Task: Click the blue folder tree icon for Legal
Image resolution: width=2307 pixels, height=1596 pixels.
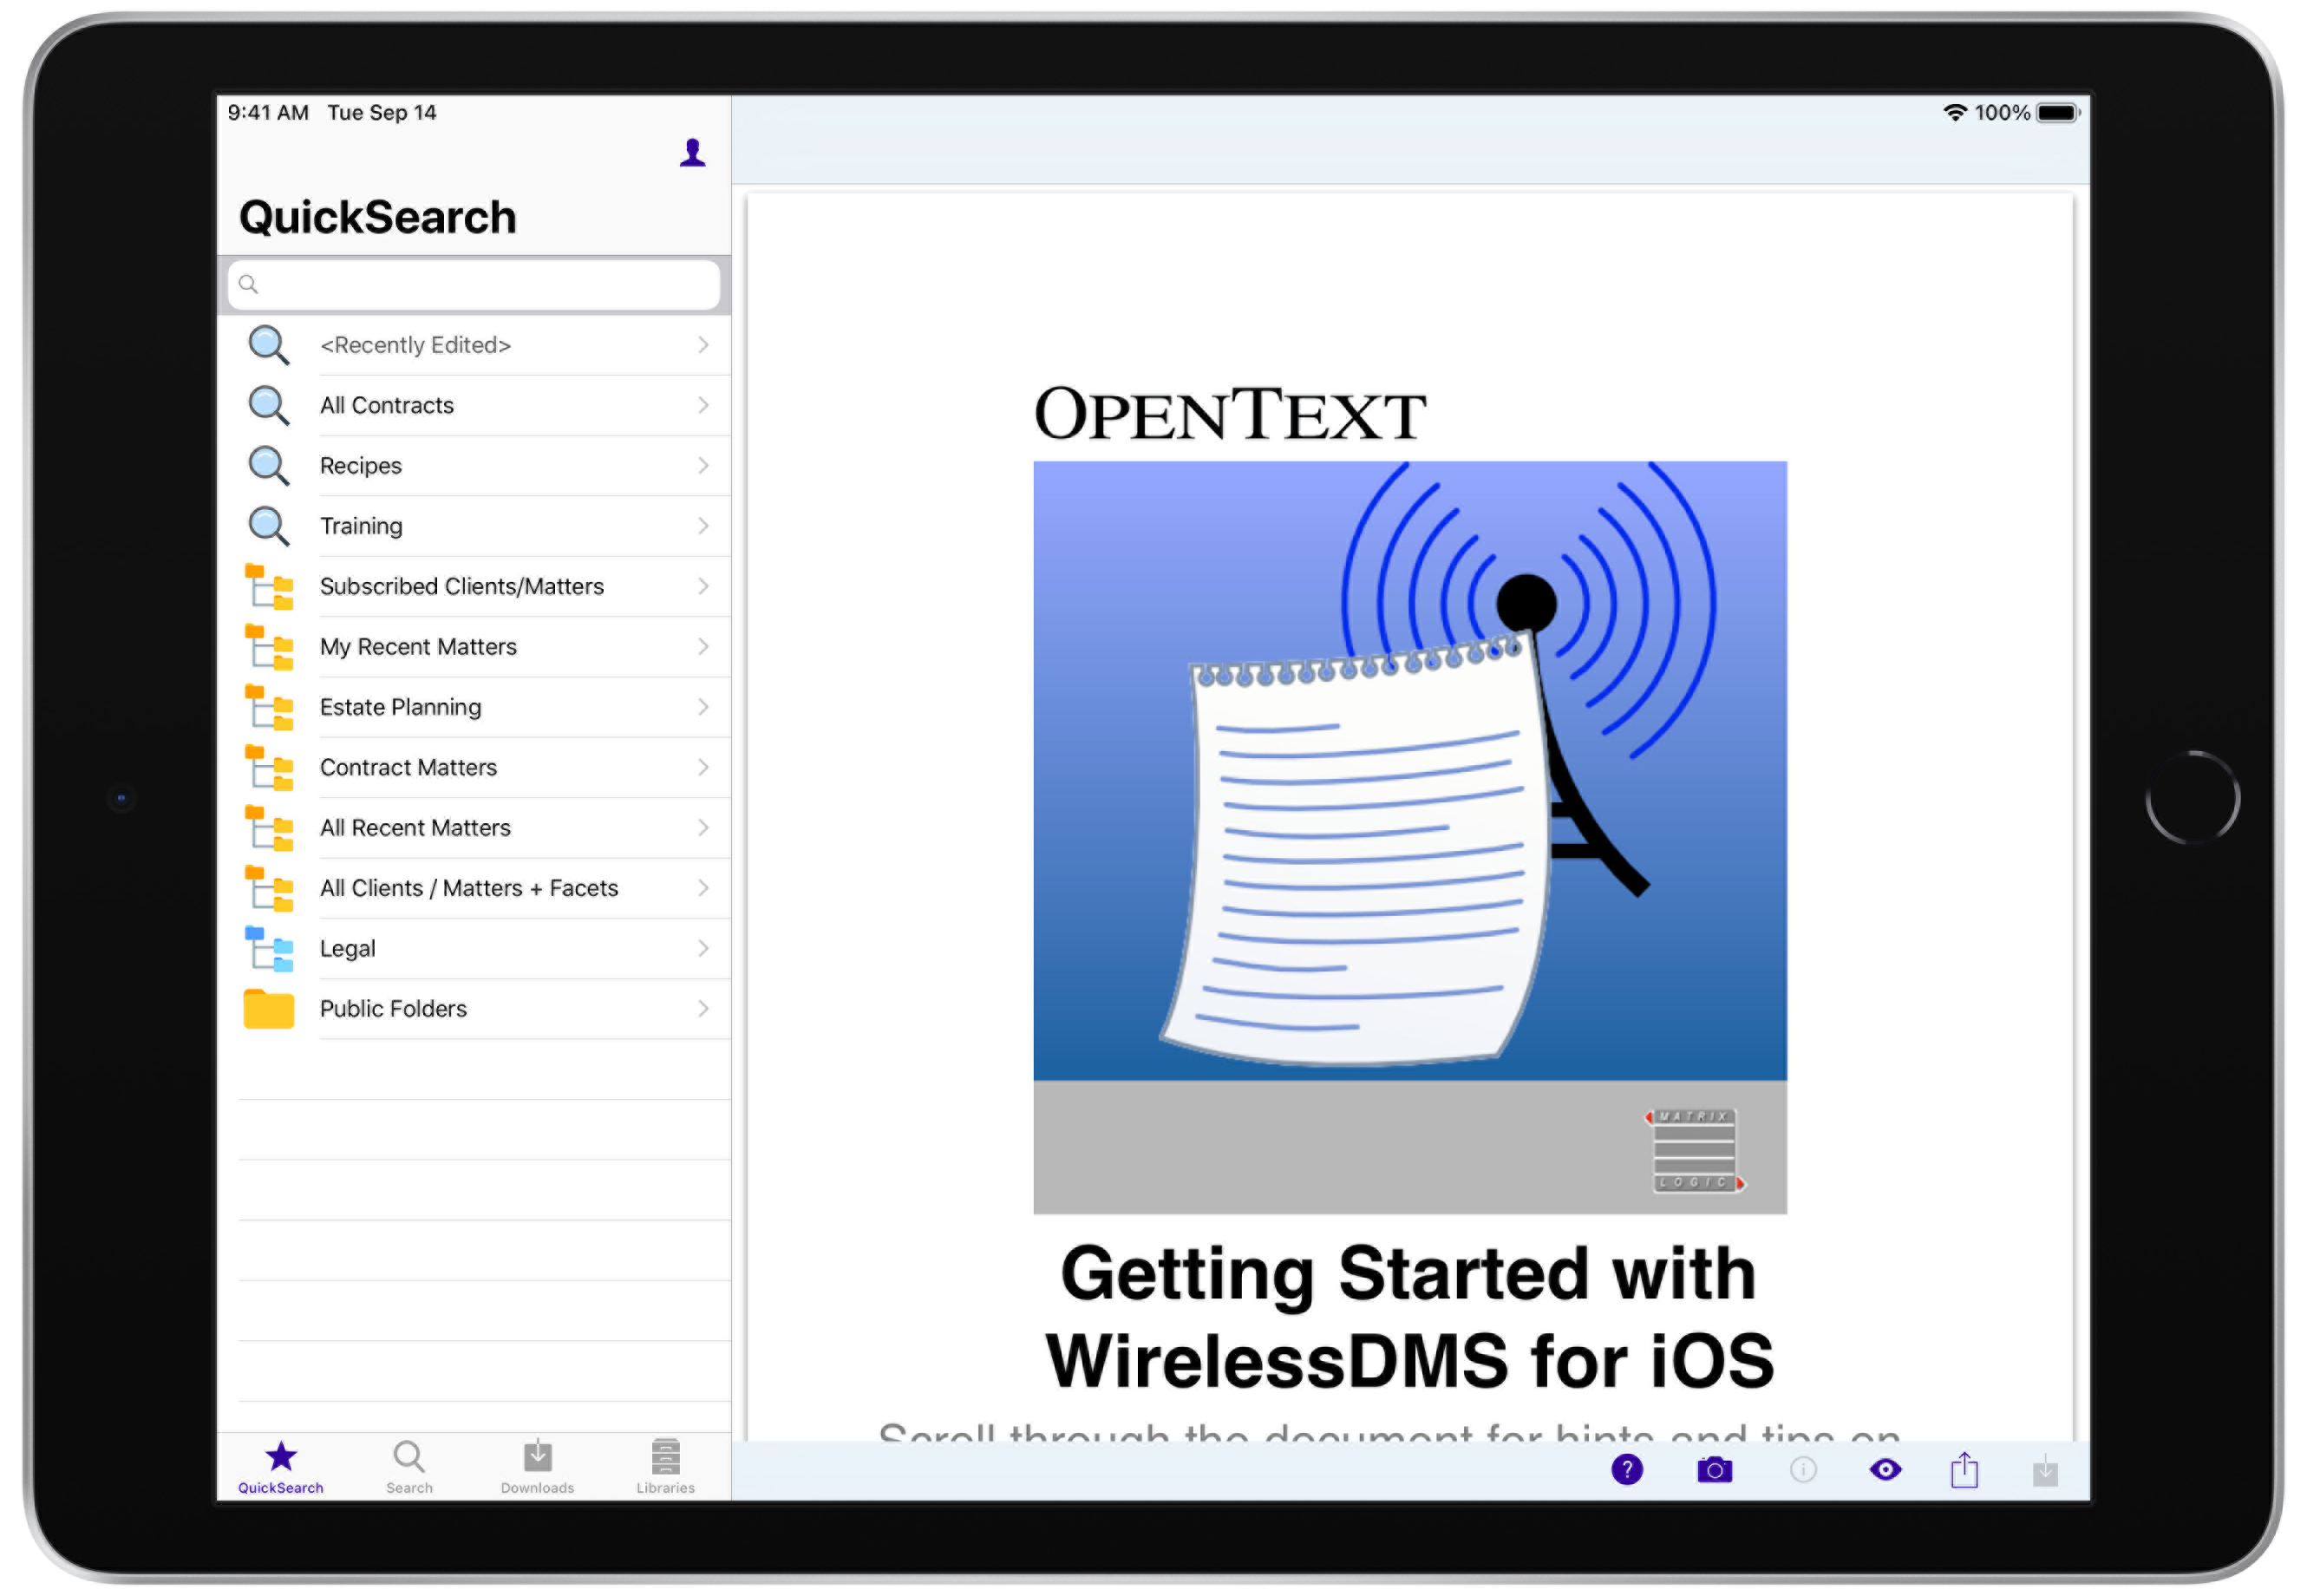Action: coord(269,949)
